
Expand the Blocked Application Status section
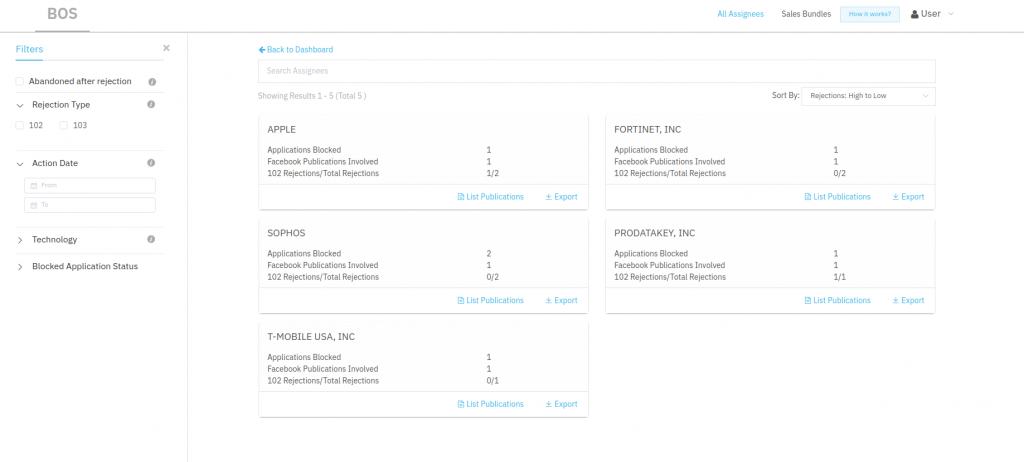[x=20, y=267]
